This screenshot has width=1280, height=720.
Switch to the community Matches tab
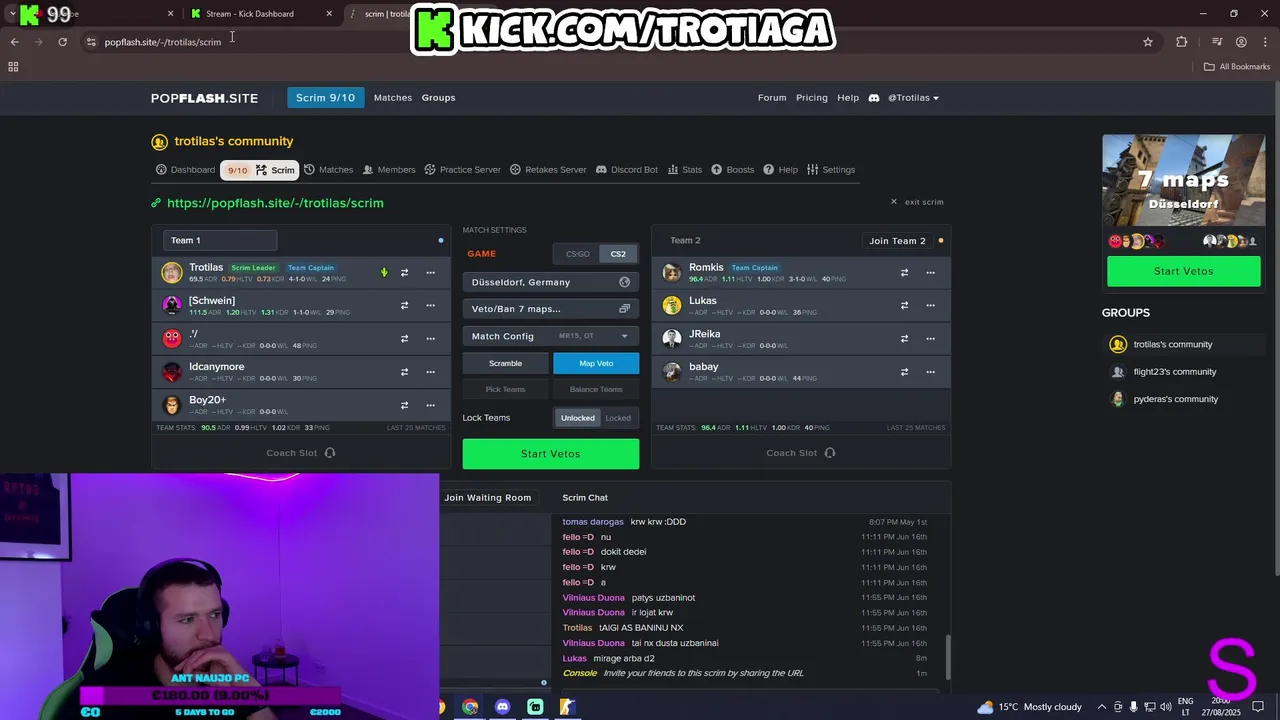point(328,170)
